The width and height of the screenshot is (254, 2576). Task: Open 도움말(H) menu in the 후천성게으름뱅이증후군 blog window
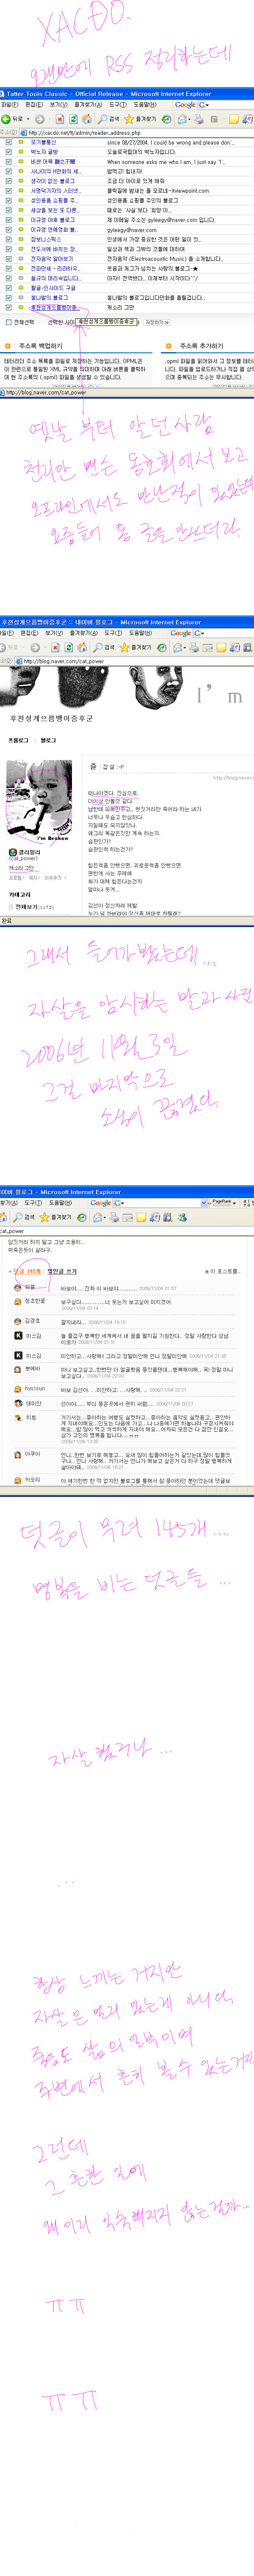coord(141,632)
